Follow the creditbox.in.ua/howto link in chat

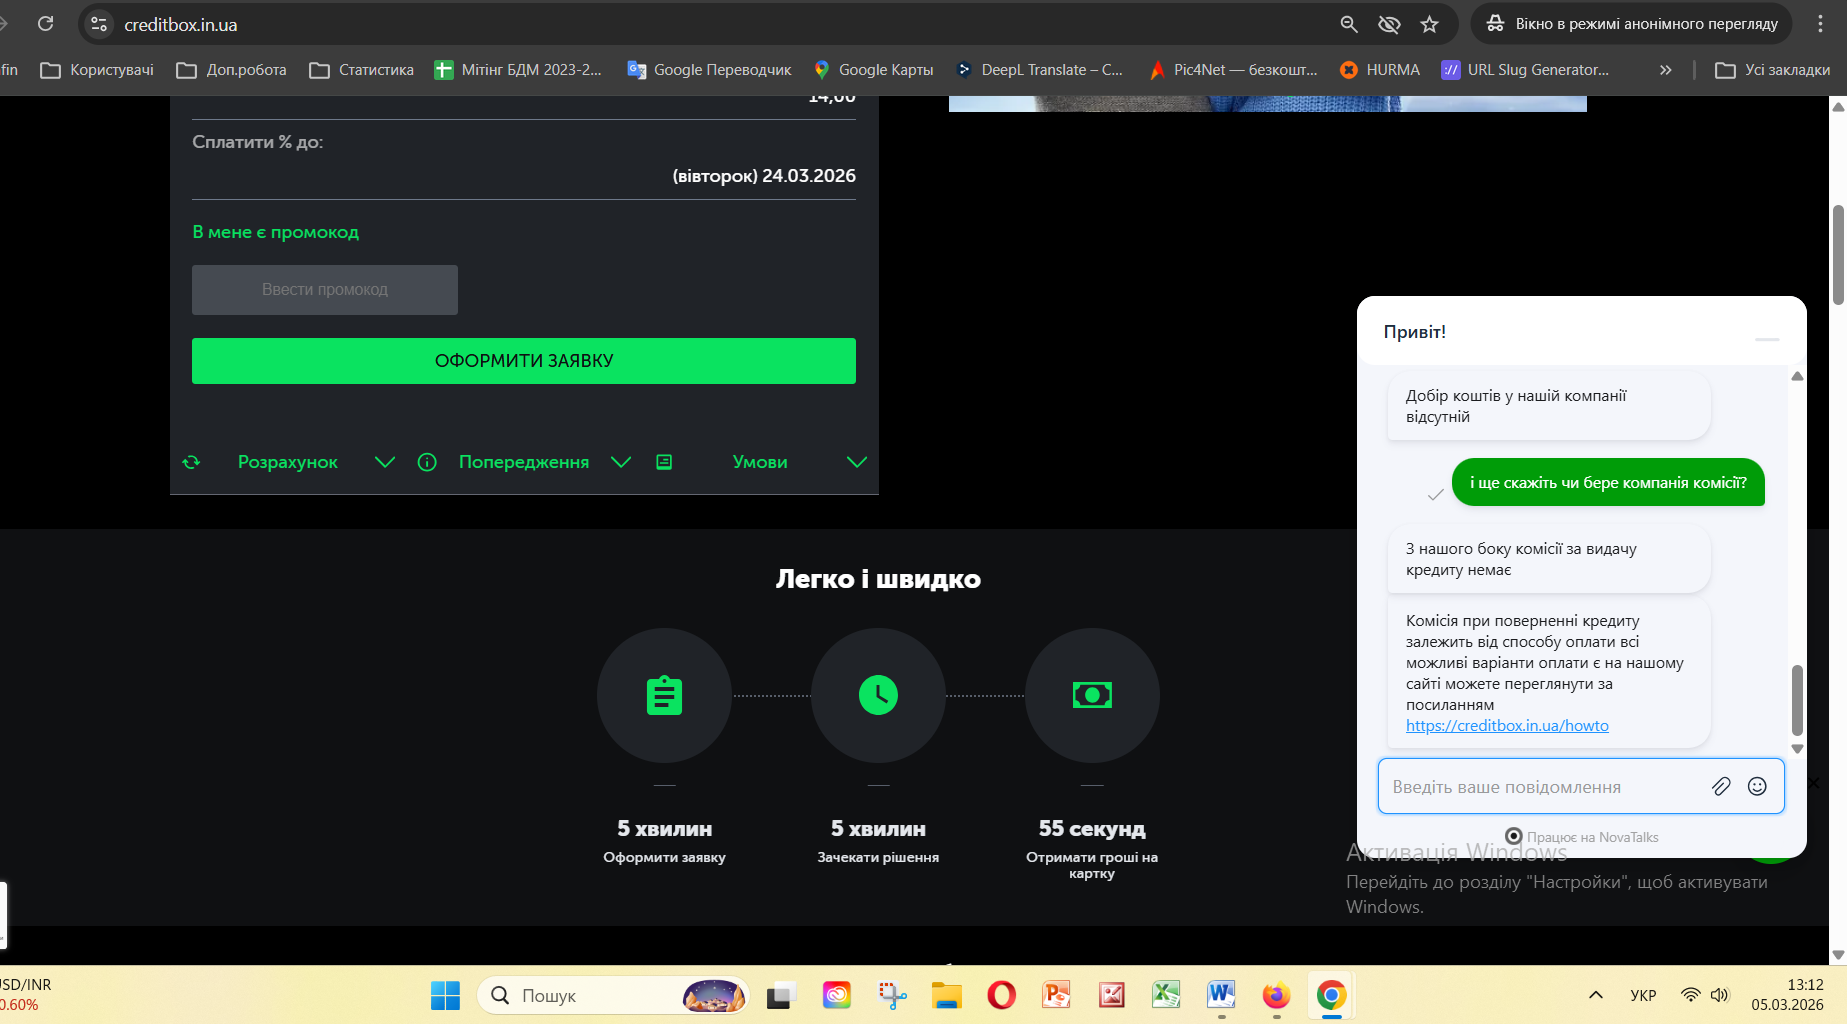(1507, 726)
